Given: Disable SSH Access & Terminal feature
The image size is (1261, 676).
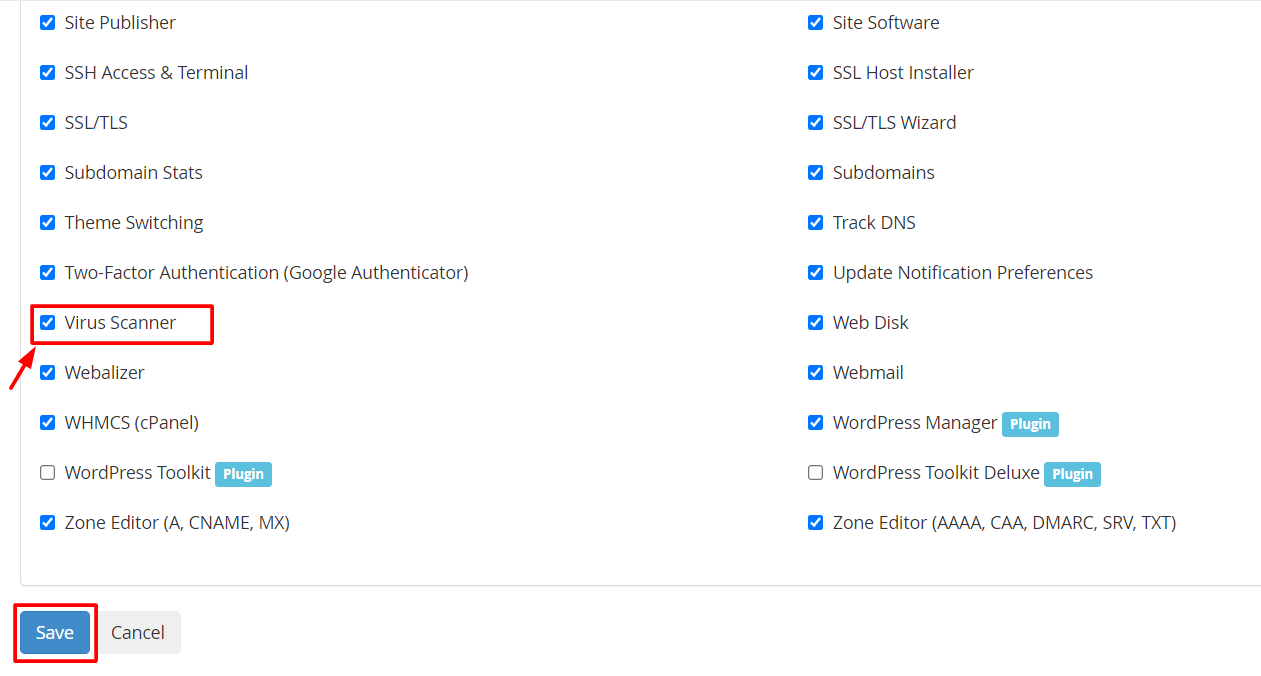Looking at the screenshot, I should (47, 73).
